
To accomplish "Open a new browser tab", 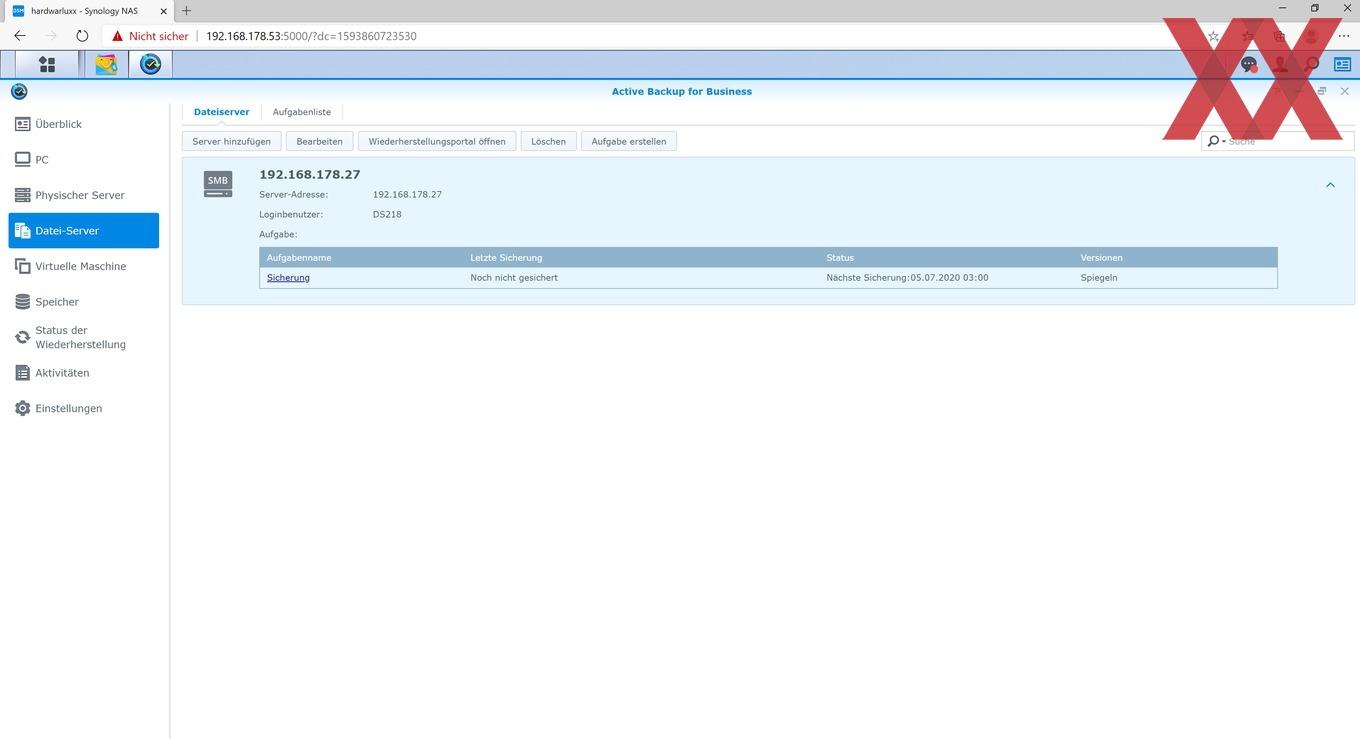I will click(x=186, y=10).
